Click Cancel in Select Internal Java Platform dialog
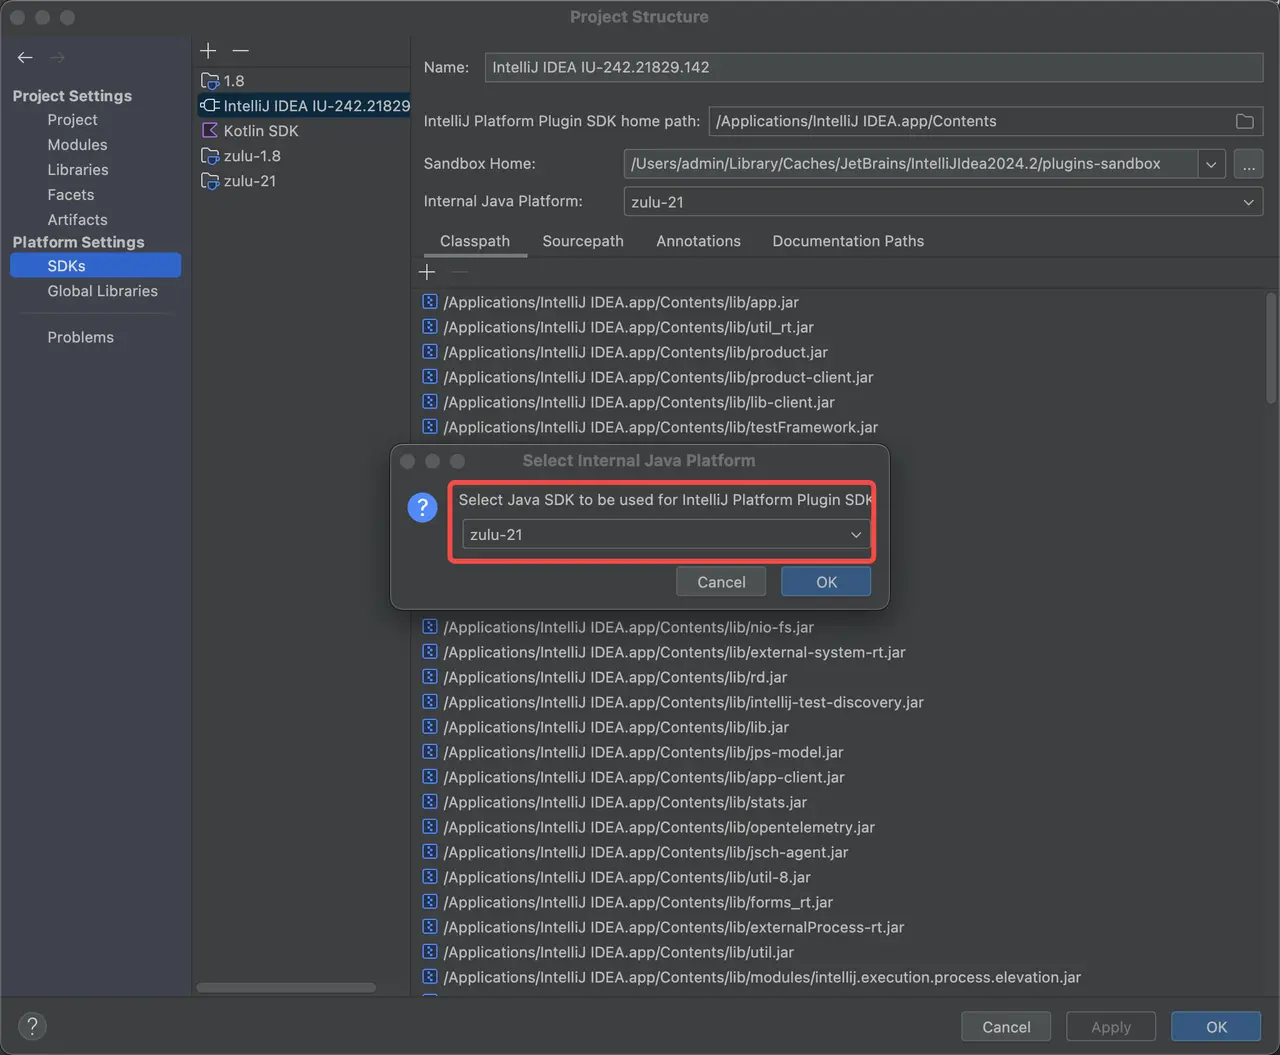 tap(721, 582)
